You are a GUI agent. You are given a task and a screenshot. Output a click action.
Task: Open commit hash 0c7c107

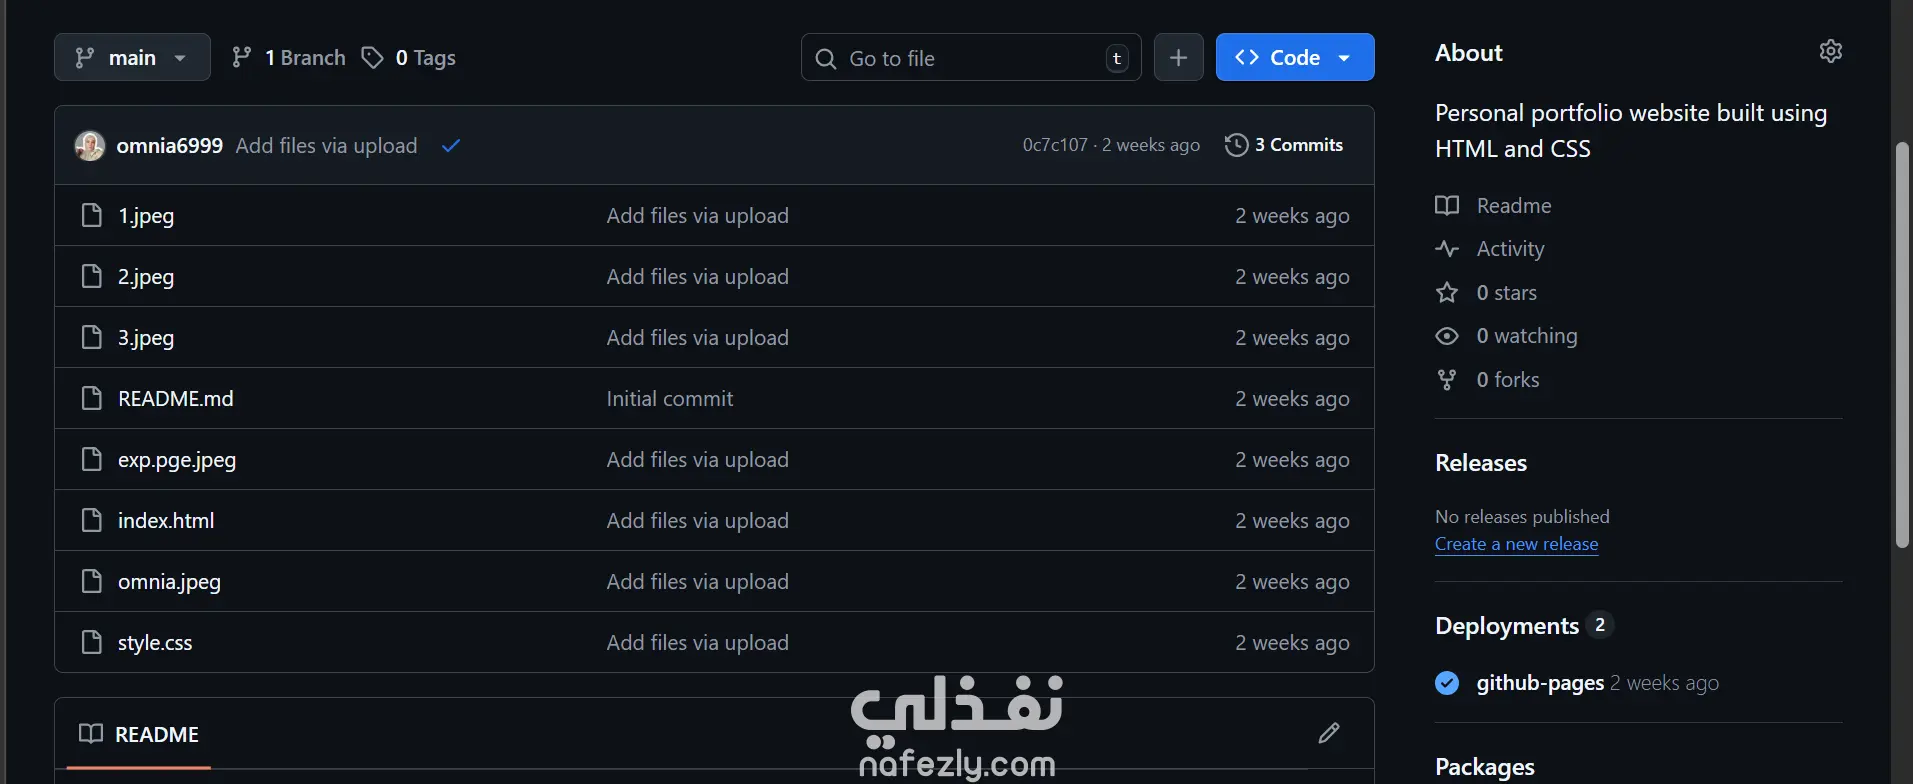tap(1054, 145)
